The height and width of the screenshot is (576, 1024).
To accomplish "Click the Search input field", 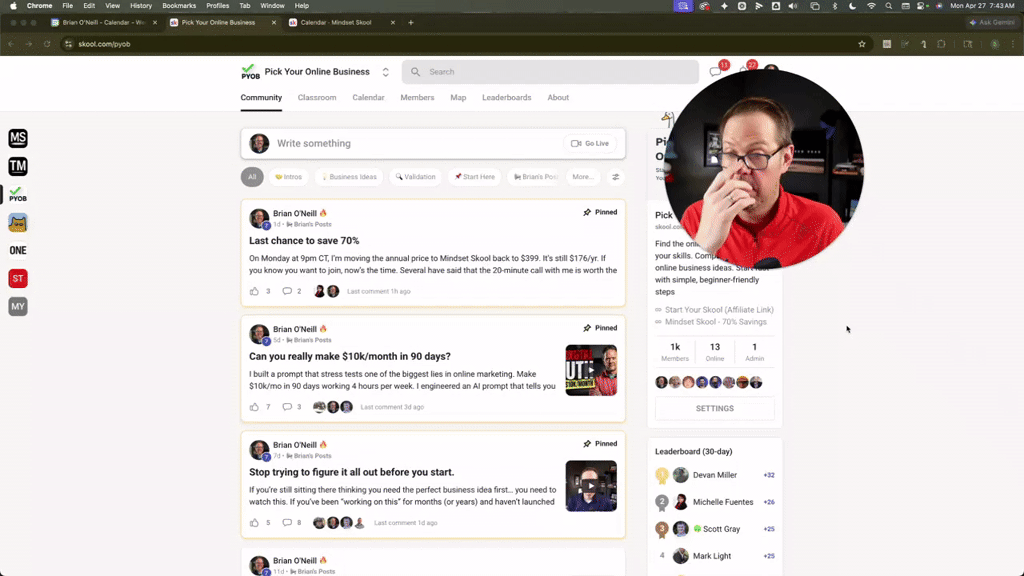I will (x=550, y=72).
